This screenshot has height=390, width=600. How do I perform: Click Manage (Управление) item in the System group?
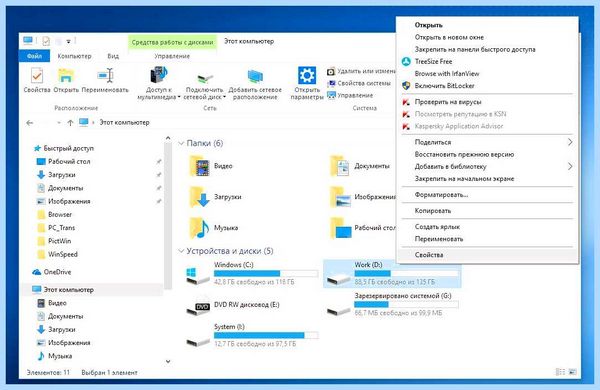click(x=350, y=95)
